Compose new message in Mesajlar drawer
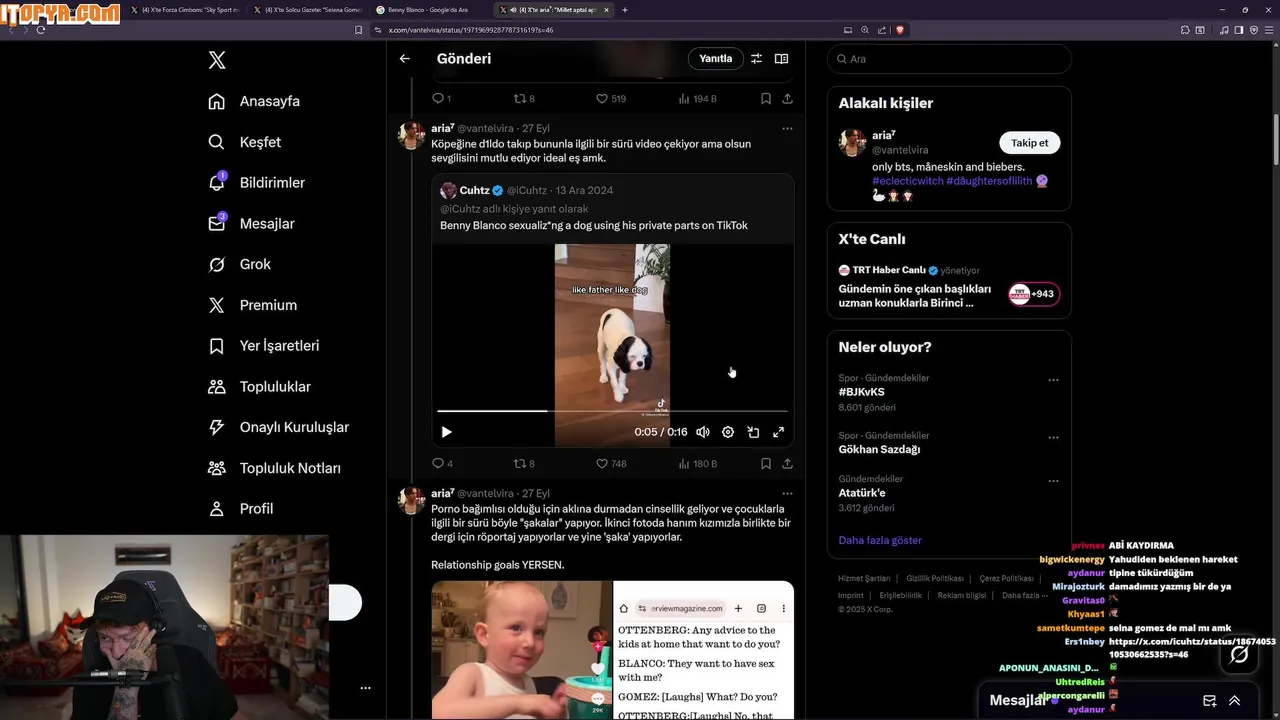This screenshot has width=1280, height=720. pos(1209,701)
